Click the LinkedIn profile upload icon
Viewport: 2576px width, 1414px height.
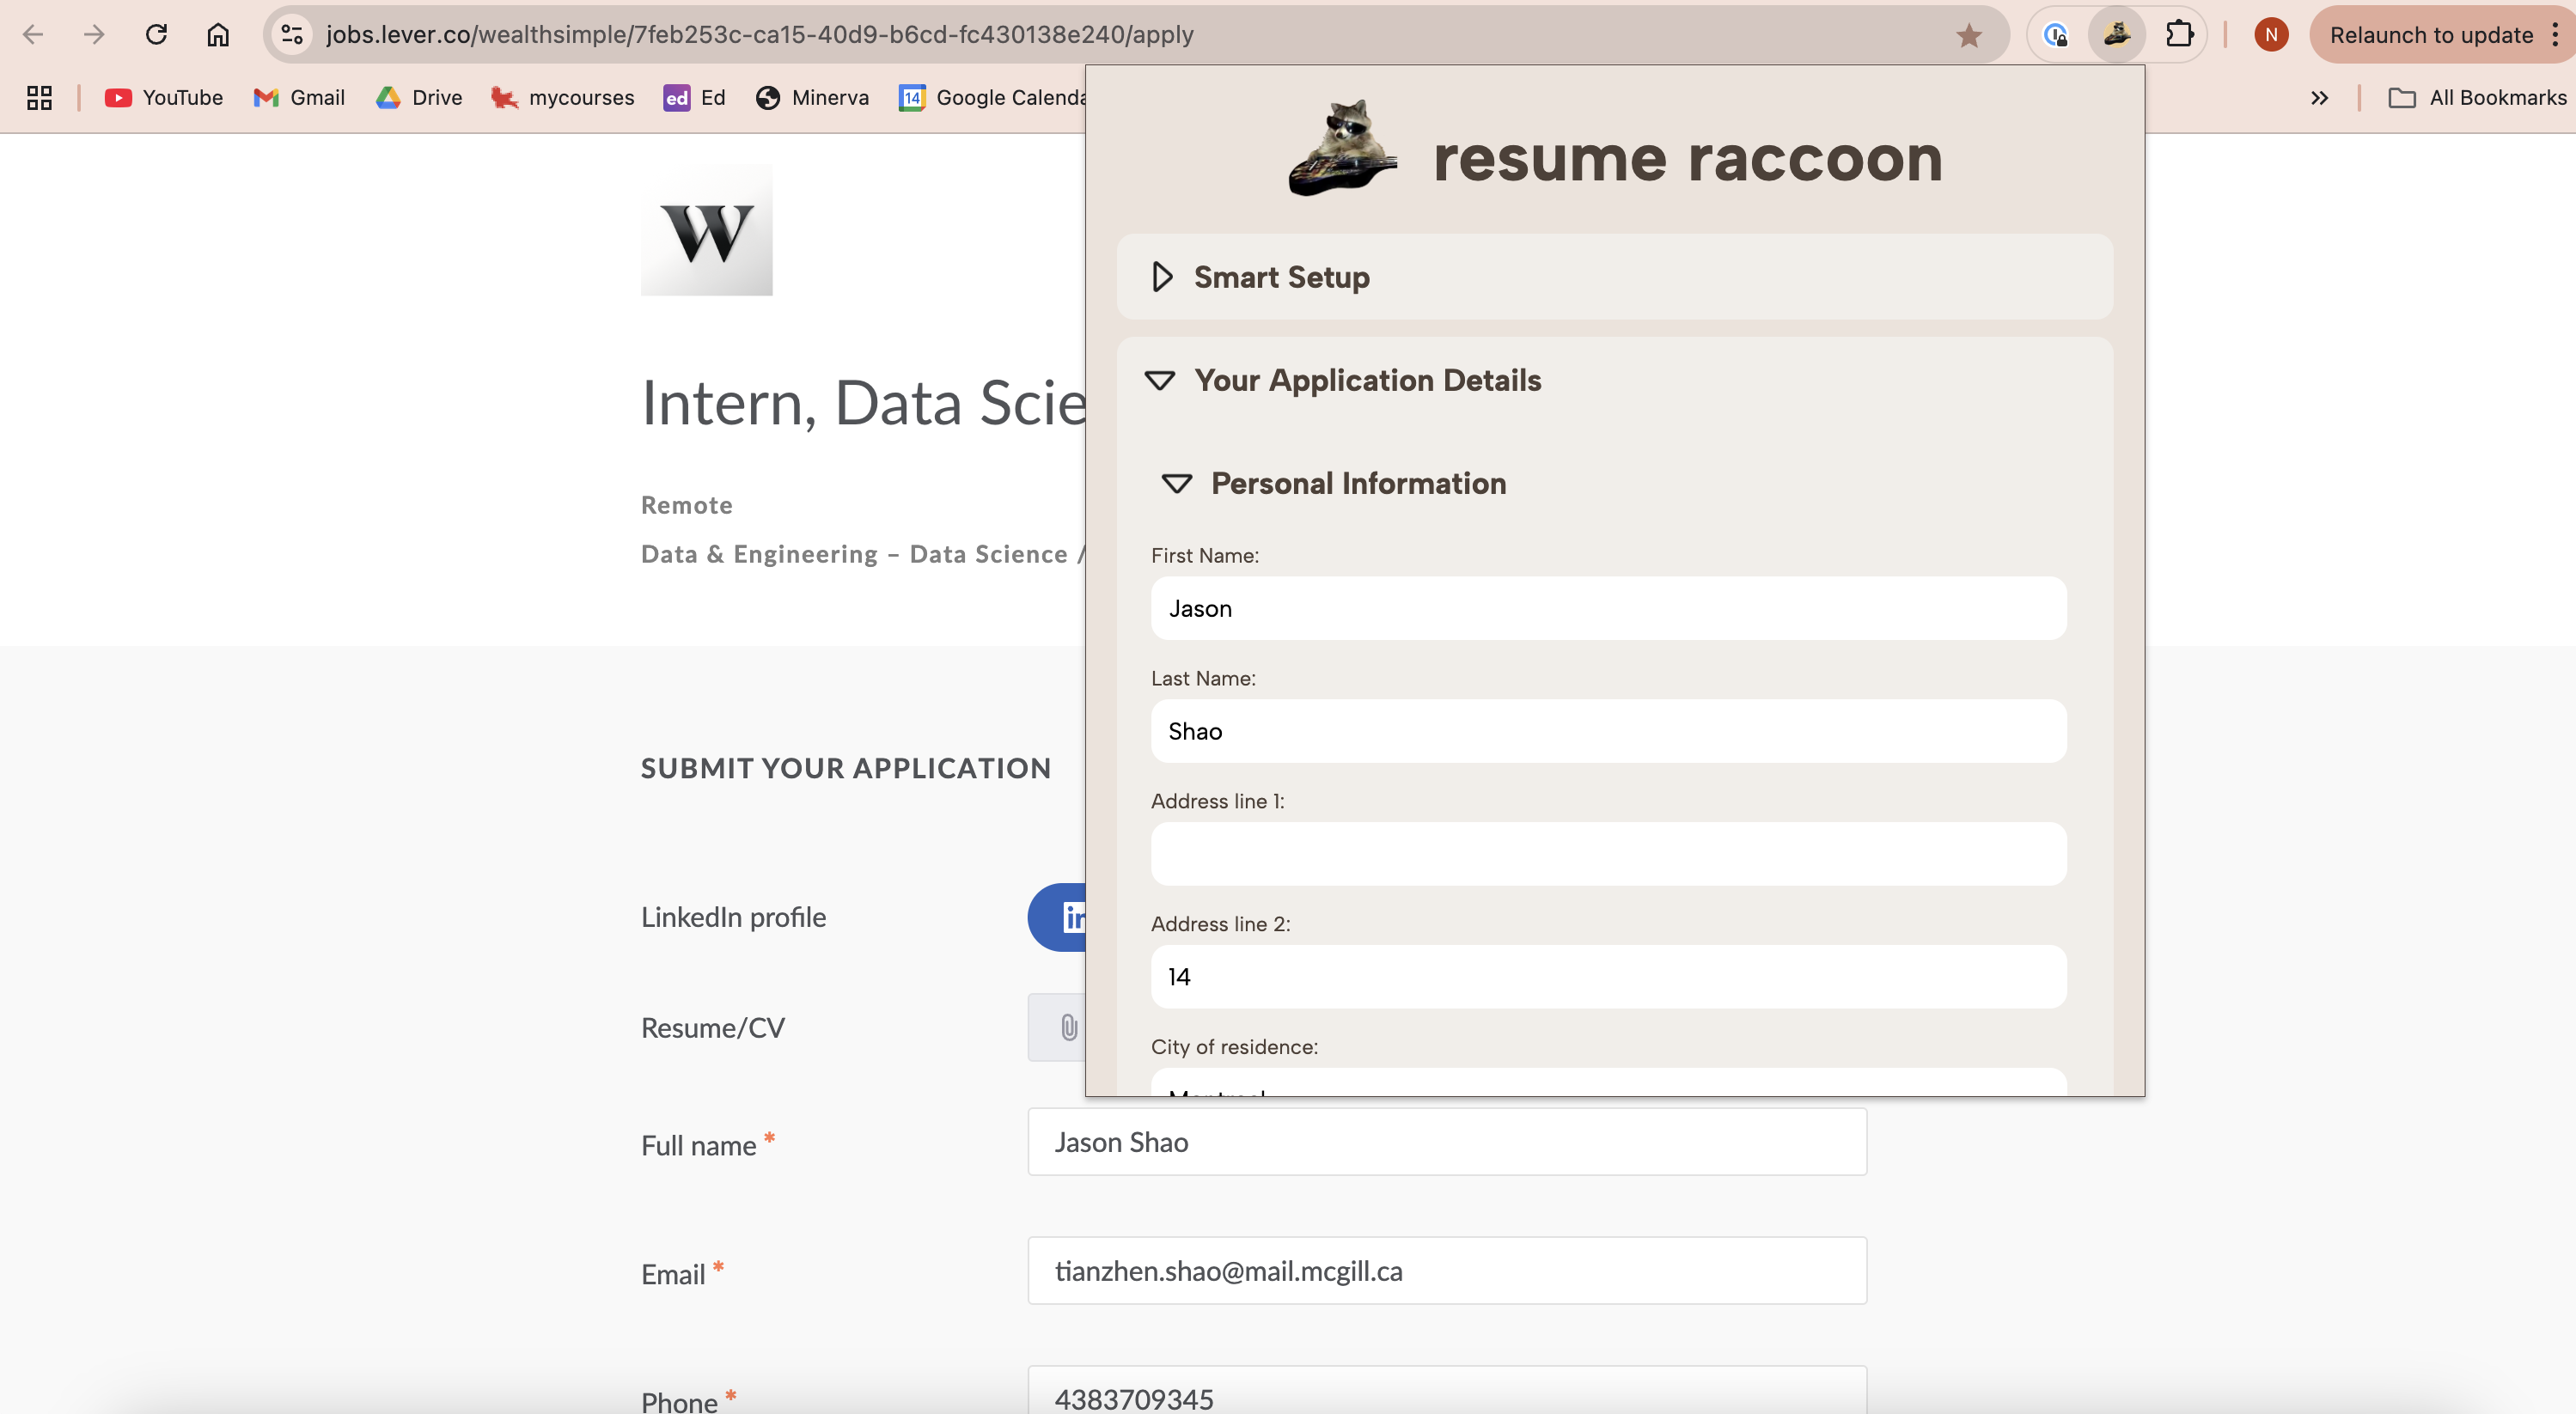[1075, 916]
